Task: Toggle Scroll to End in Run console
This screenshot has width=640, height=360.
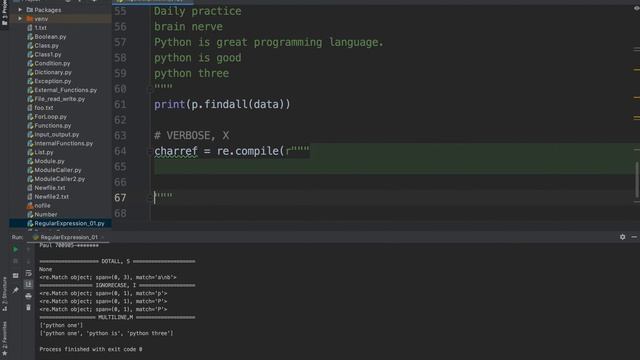Action: click(28, 284)
